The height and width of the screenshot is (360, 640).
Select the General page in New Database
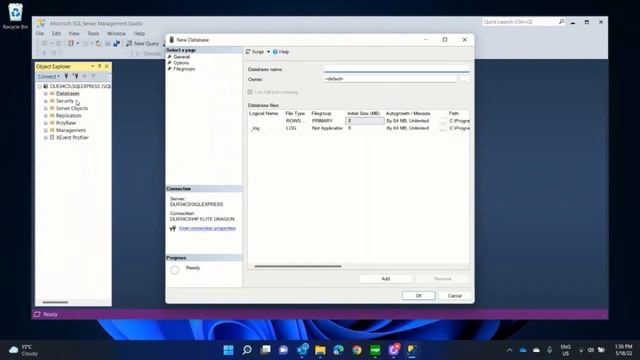182,57
